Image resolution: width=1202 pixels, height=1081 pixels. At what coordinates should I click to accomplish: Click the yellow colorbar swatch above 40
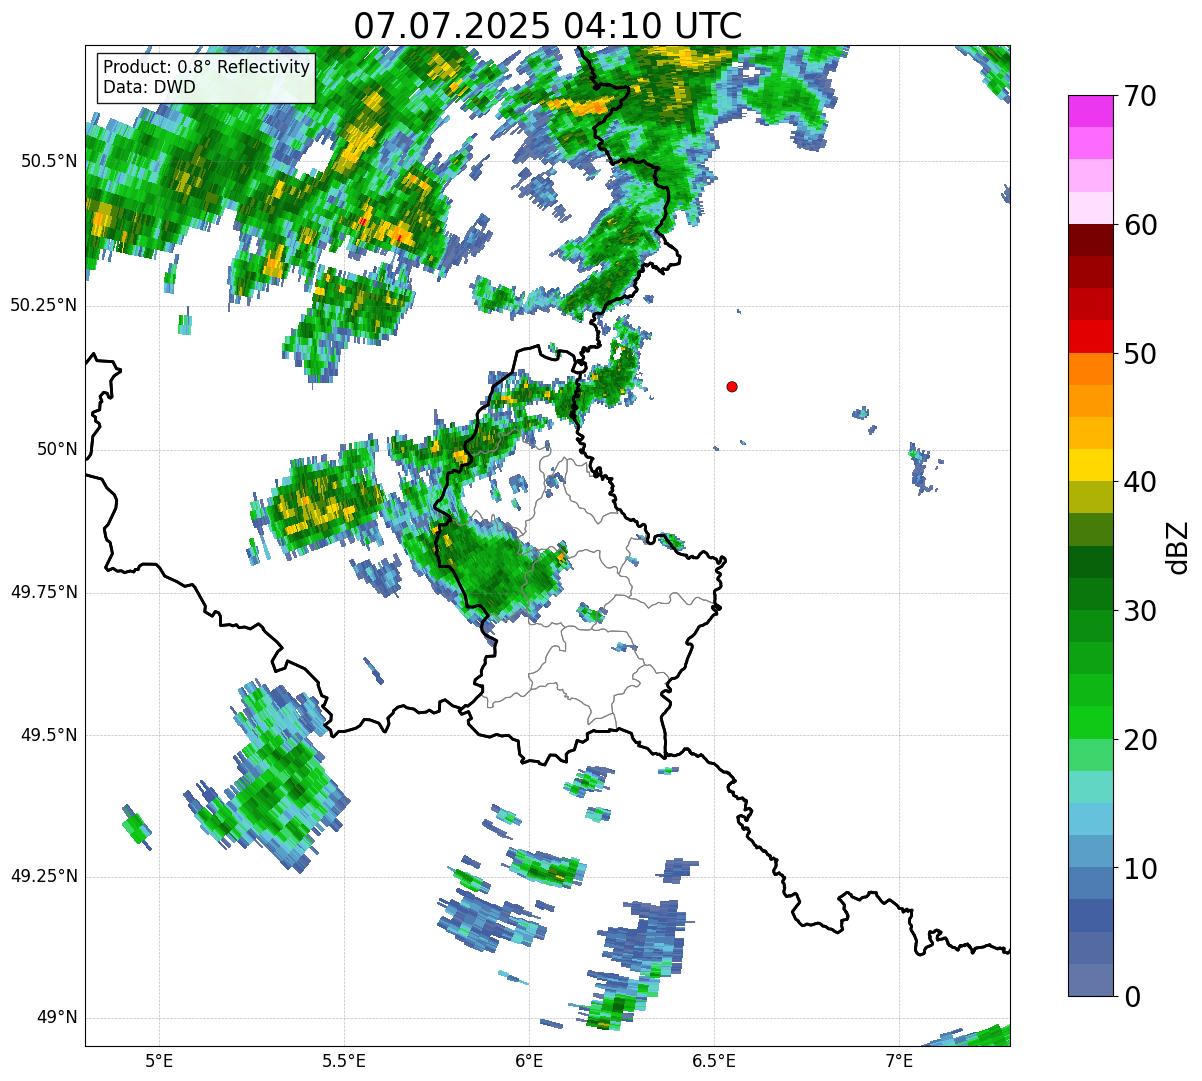click(x=1089, y=465)
